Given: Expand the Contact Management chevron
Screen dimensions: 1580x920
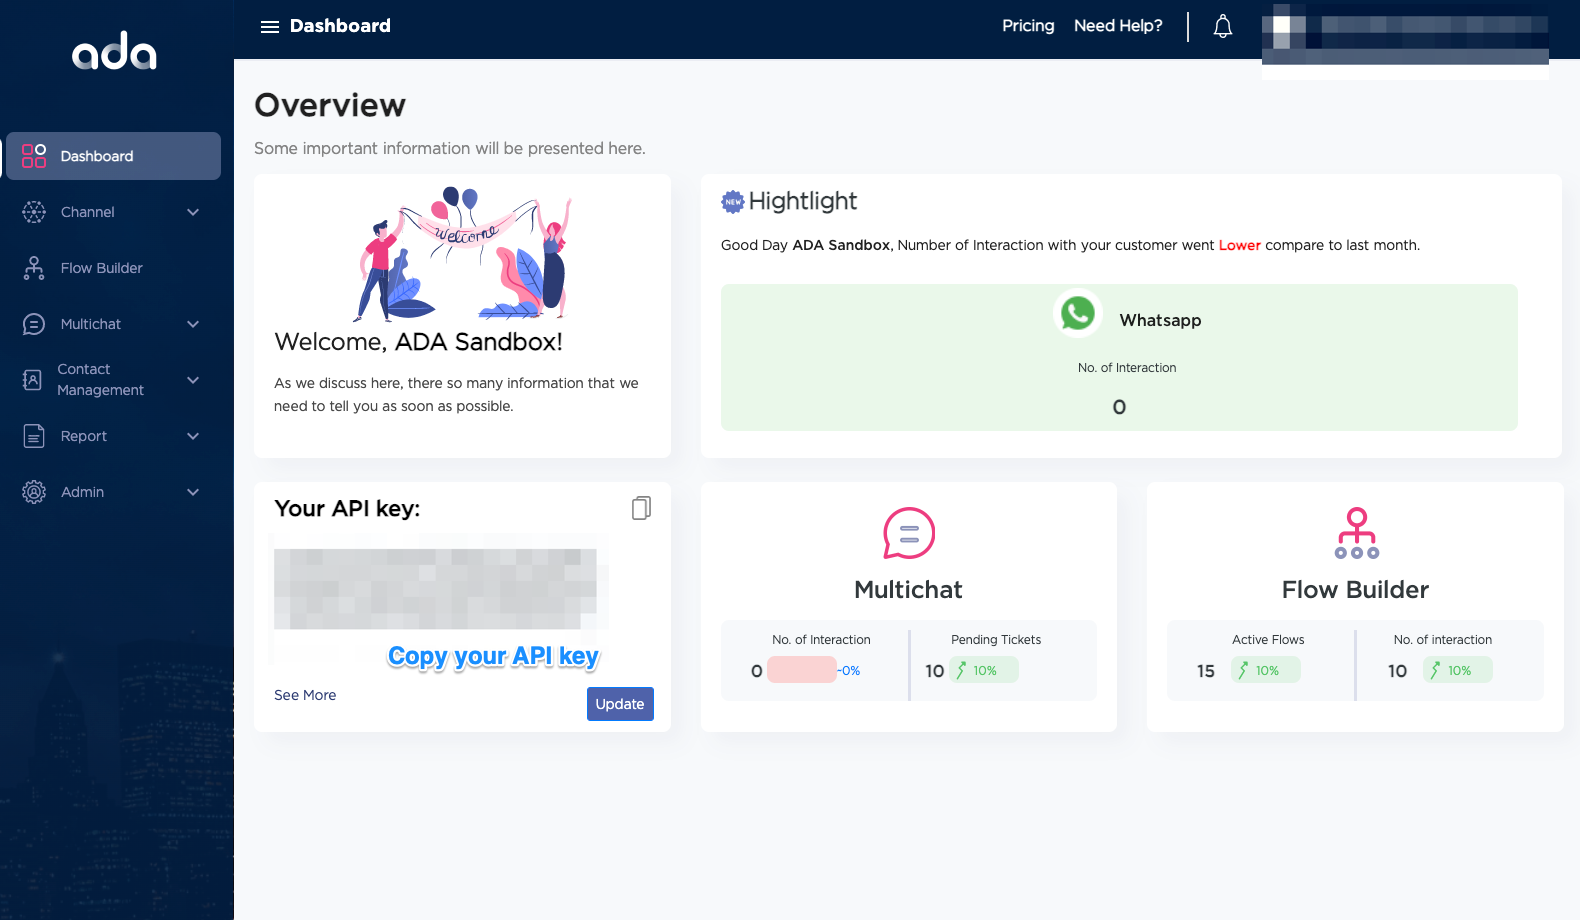Looking at the screenshot, I should (x=193, y=380).
